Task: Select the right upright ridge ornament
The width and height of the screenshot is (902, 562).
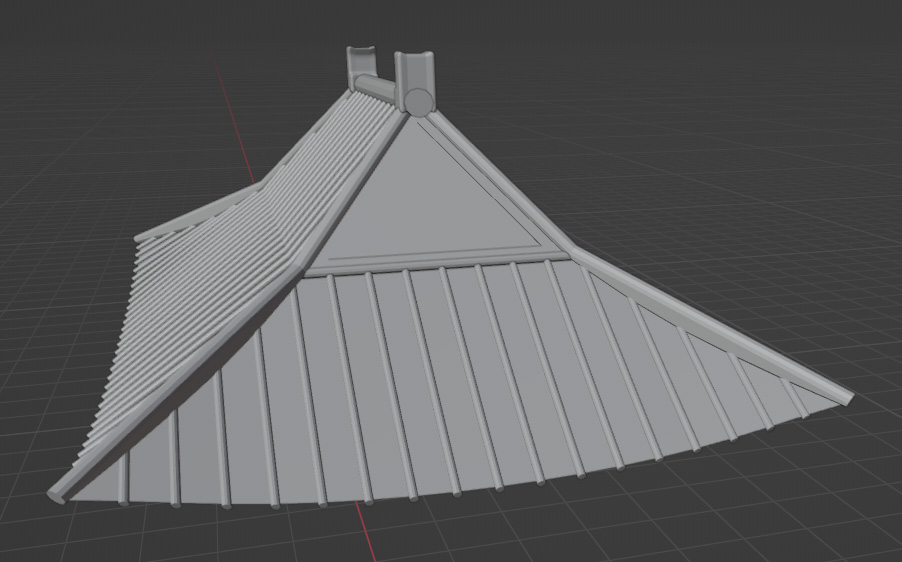Action: (x=413, y=70)
